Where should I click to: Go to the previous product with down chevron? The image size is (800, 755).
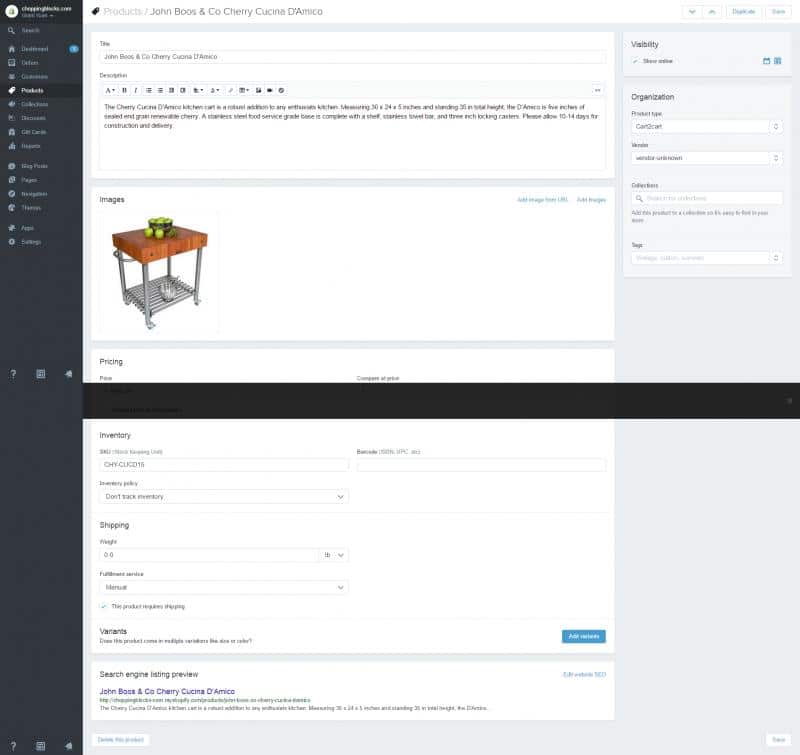point(692,11)
